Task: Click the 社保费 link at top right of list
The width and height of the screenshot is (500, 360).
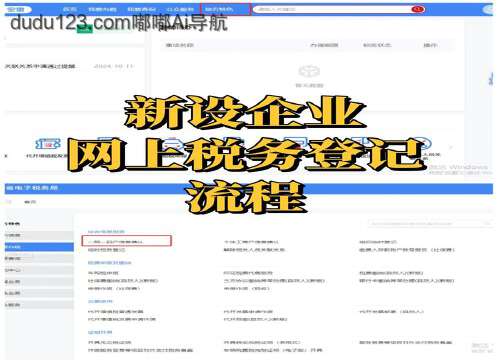Action: point(407,249)
